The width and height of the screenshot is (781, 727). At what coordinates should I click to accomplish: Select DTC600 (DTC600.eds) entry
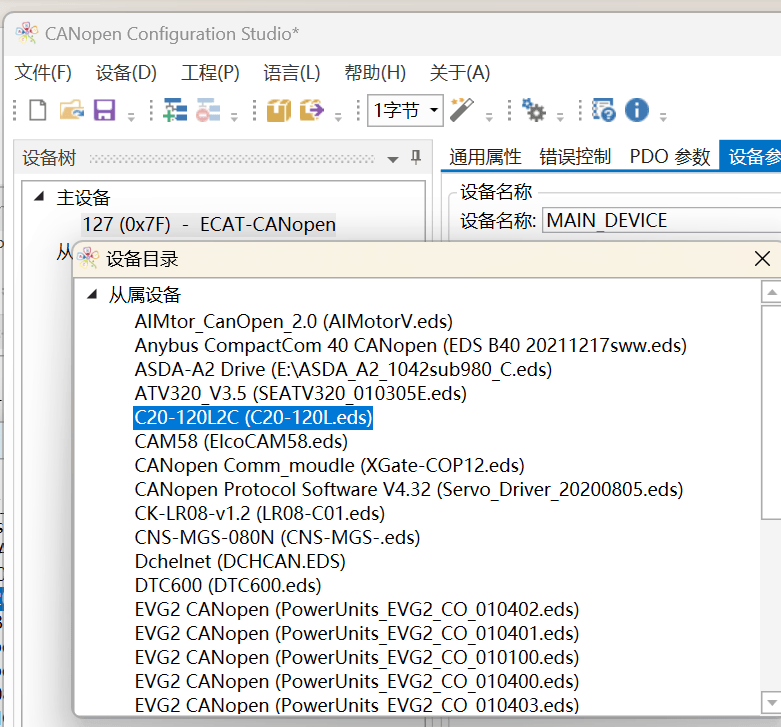click(228, 586)
